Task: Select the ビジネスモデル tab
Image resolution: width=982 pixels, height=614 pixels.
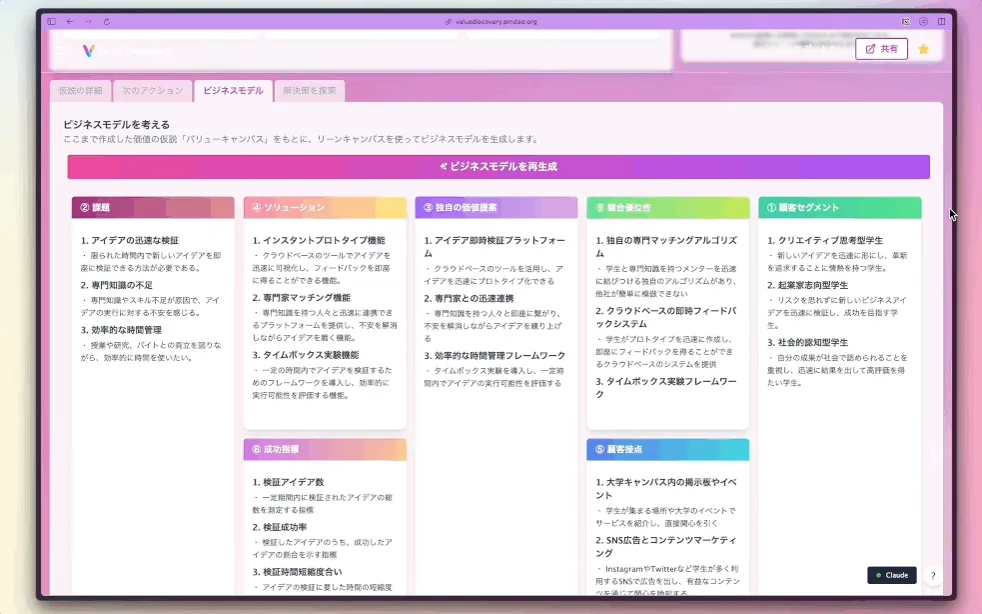Action: 233,91
